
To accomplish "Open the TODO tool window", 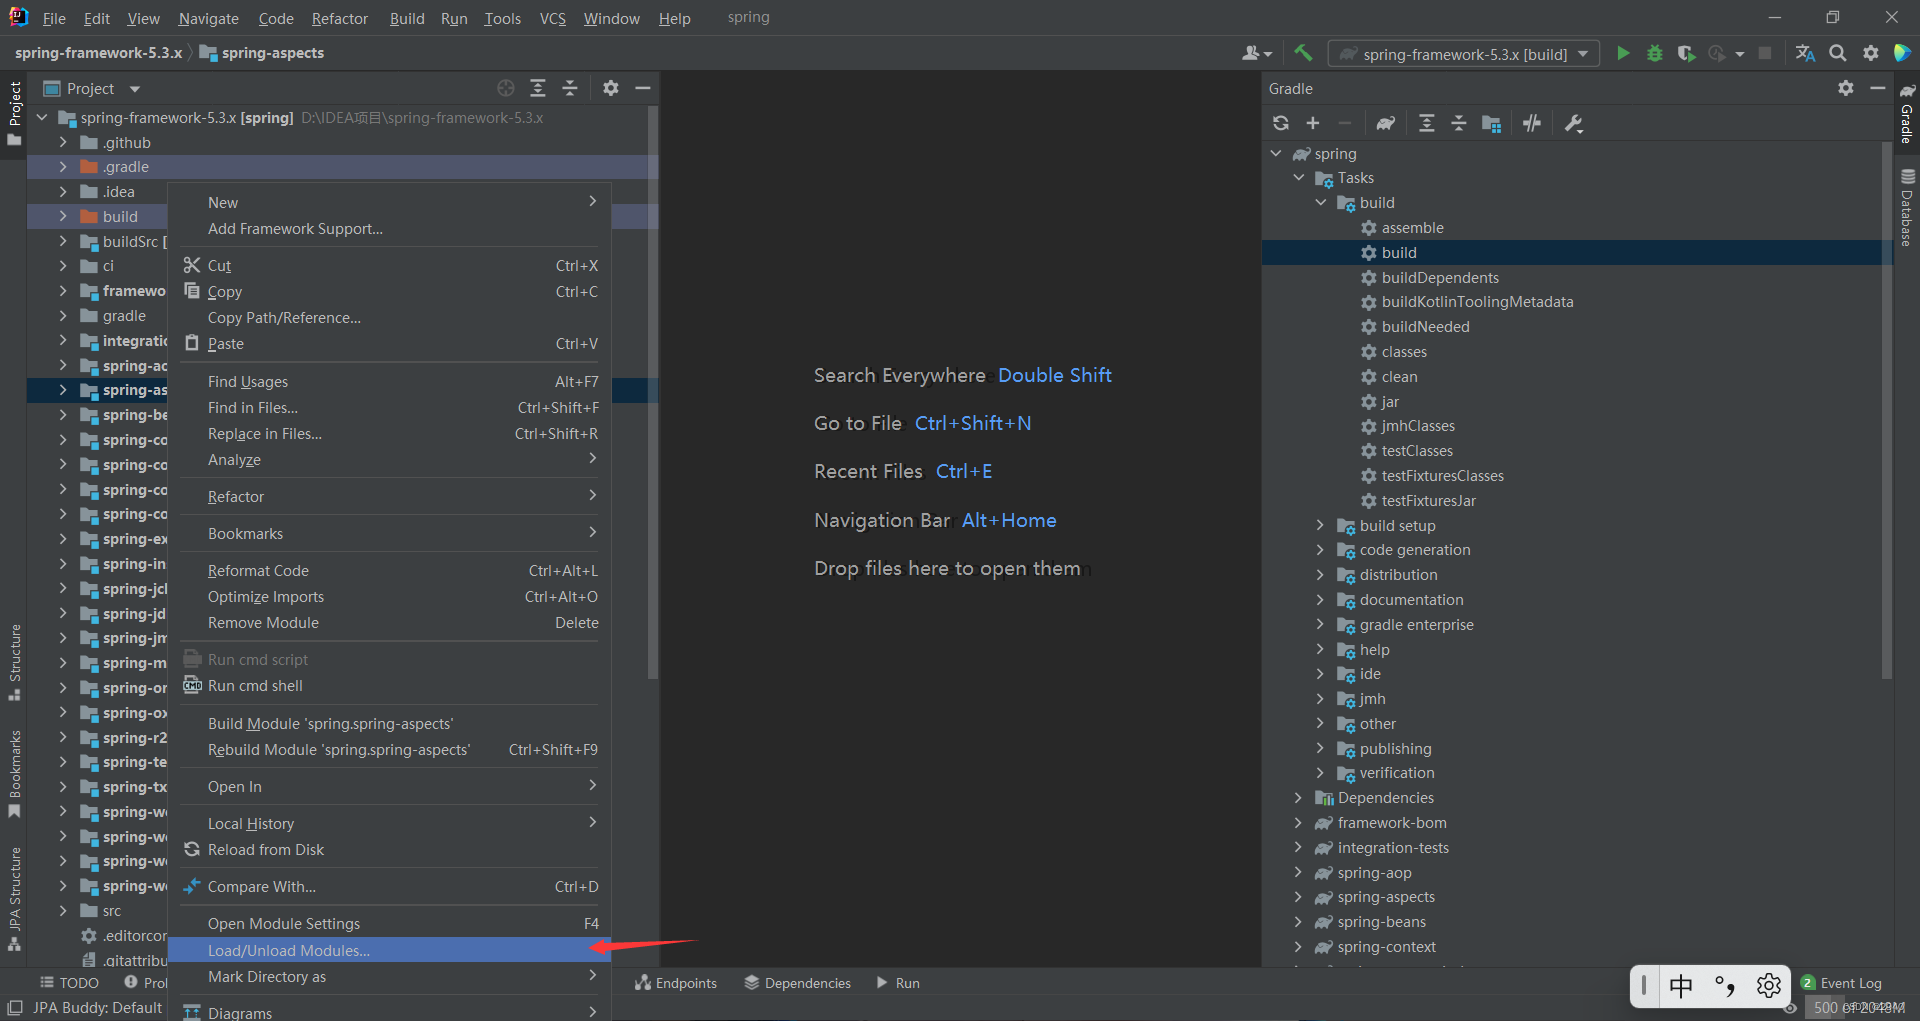I will (x=69, y=983).
